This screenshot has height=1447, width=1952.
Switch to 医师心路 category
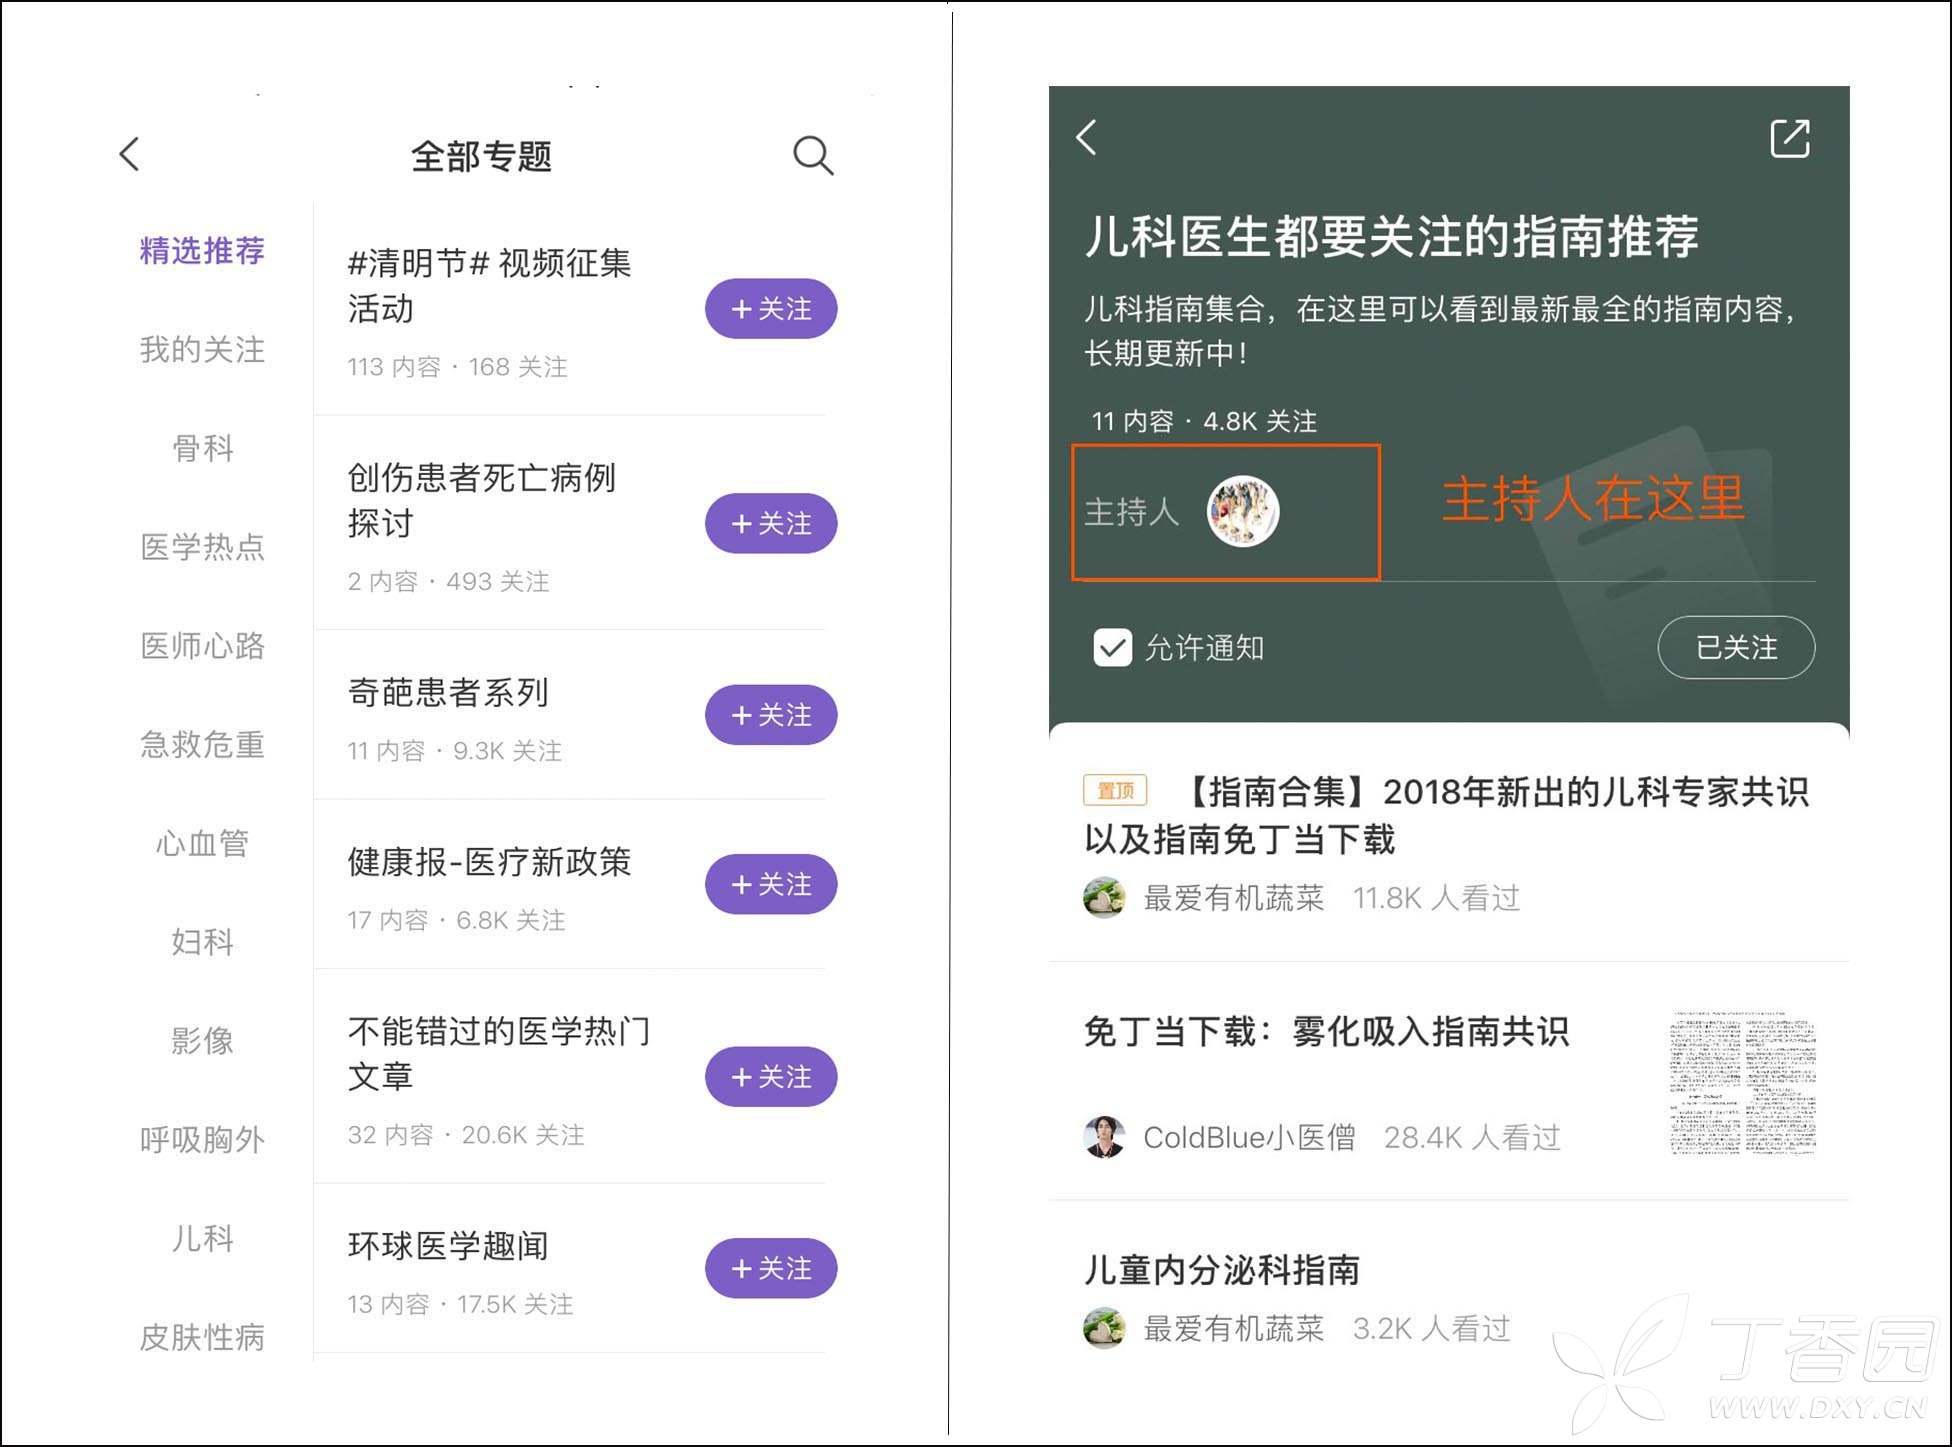(x=202, y=645)
